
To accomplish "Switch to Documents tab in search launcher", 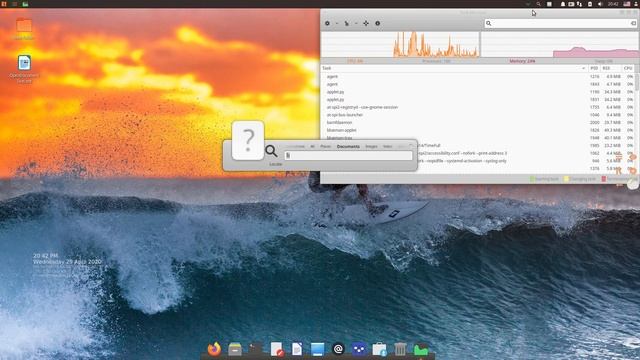I will pos(348,146).
